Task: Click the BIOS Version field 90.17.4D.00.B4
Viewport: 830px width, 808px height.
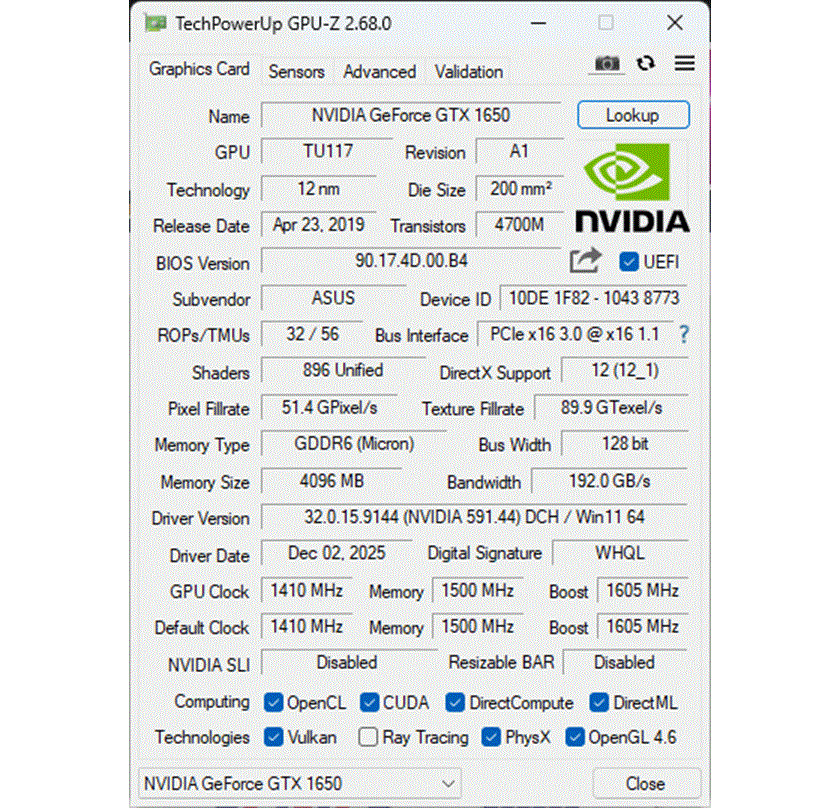Action: tap(411, 261)
